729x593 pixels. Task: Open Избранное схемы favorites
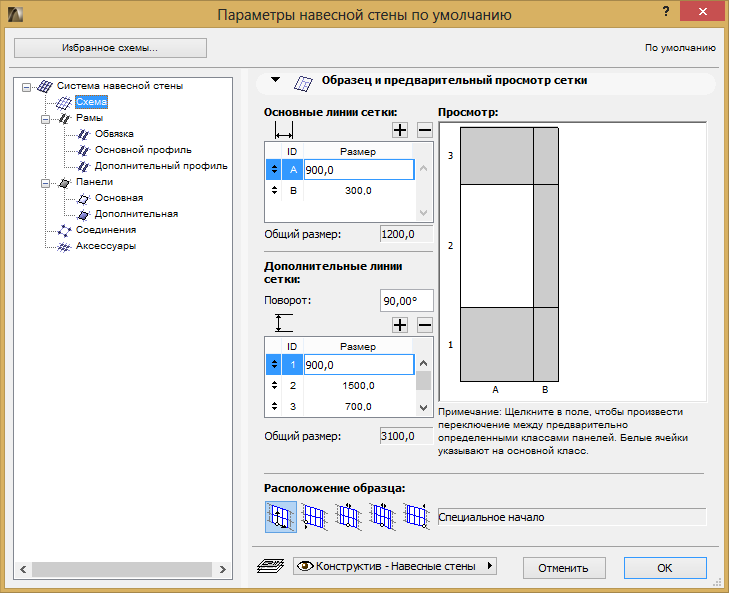point(110,48)
